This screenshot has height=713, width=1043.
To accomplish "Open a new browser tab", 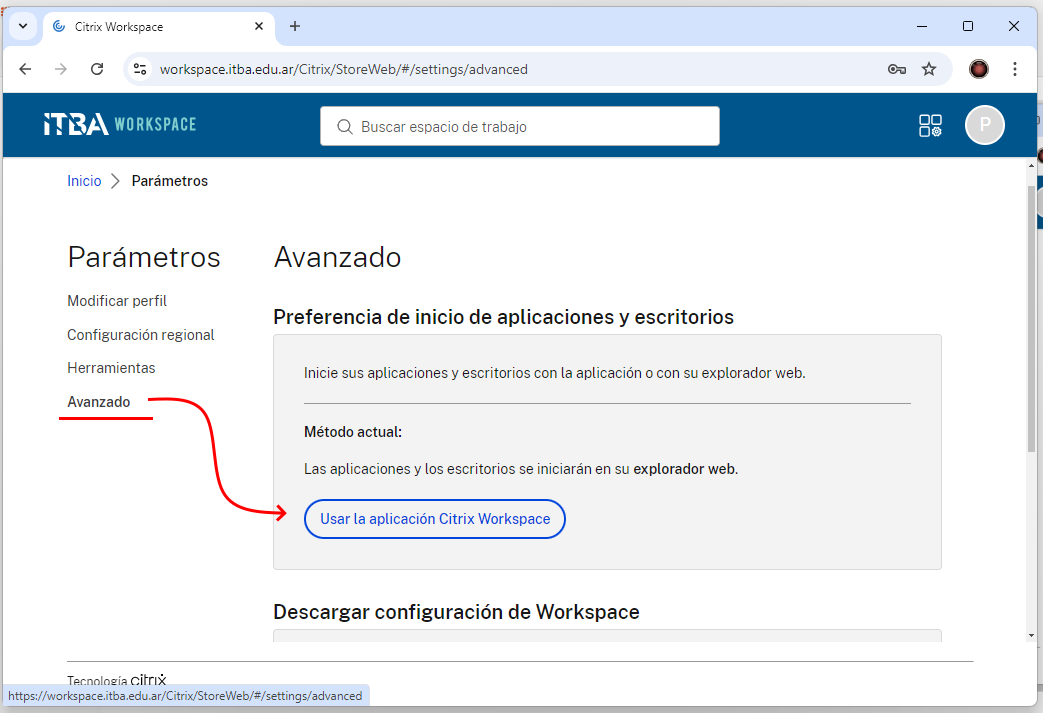I will 295,26.
